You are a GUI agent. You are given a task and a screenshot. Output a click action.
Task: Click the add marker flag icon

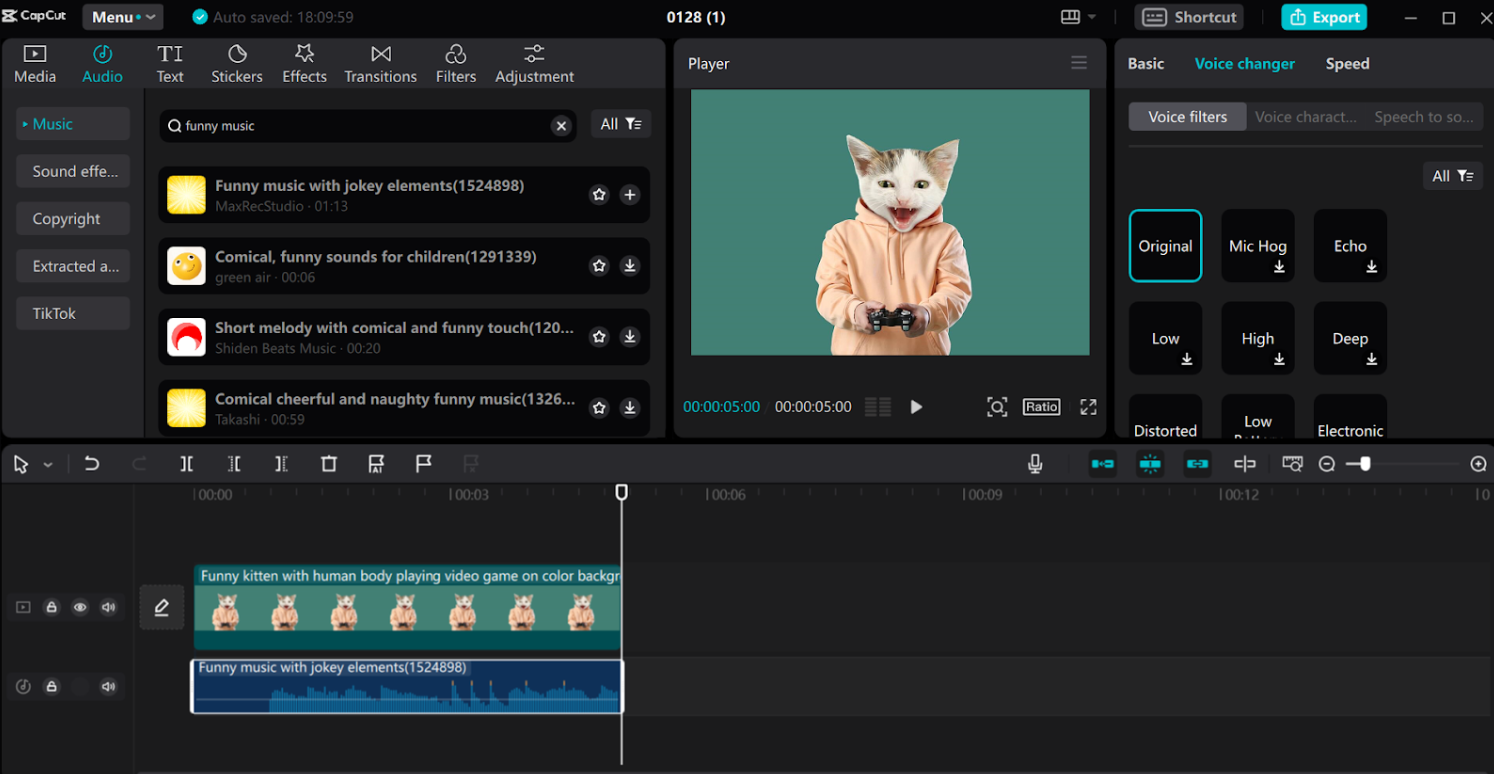[x=424, y=464]
